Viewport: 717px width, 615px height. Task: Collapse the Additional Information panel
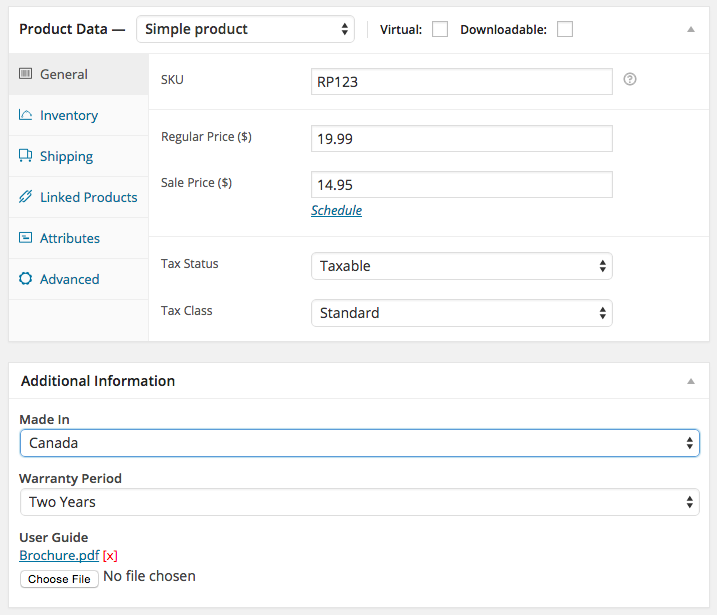tap(691, 381)
